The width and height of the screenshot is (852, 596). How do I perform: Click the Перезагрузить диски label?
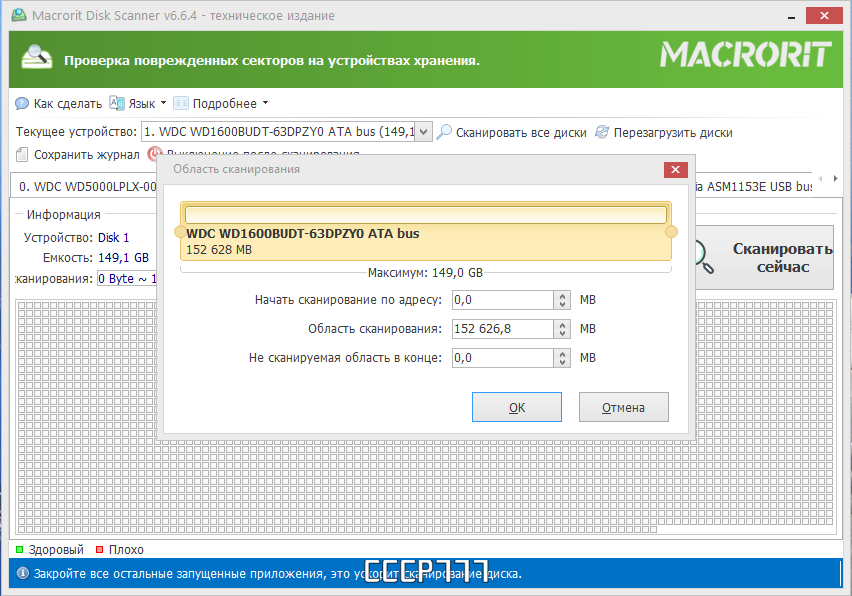[x=673, y=133]
